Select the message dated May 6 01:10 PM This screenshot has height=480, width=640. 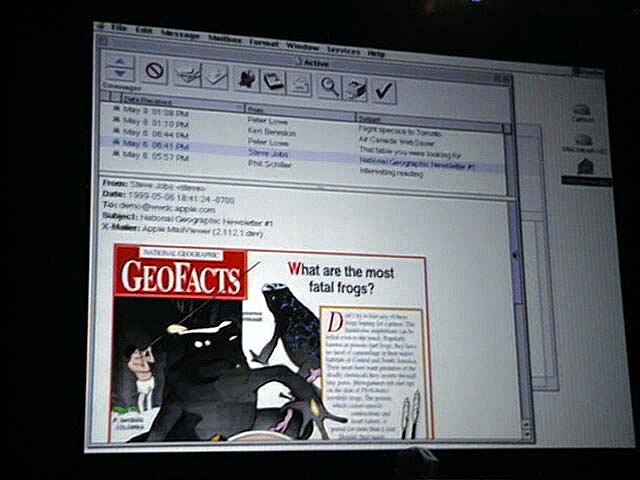(156, 122)
